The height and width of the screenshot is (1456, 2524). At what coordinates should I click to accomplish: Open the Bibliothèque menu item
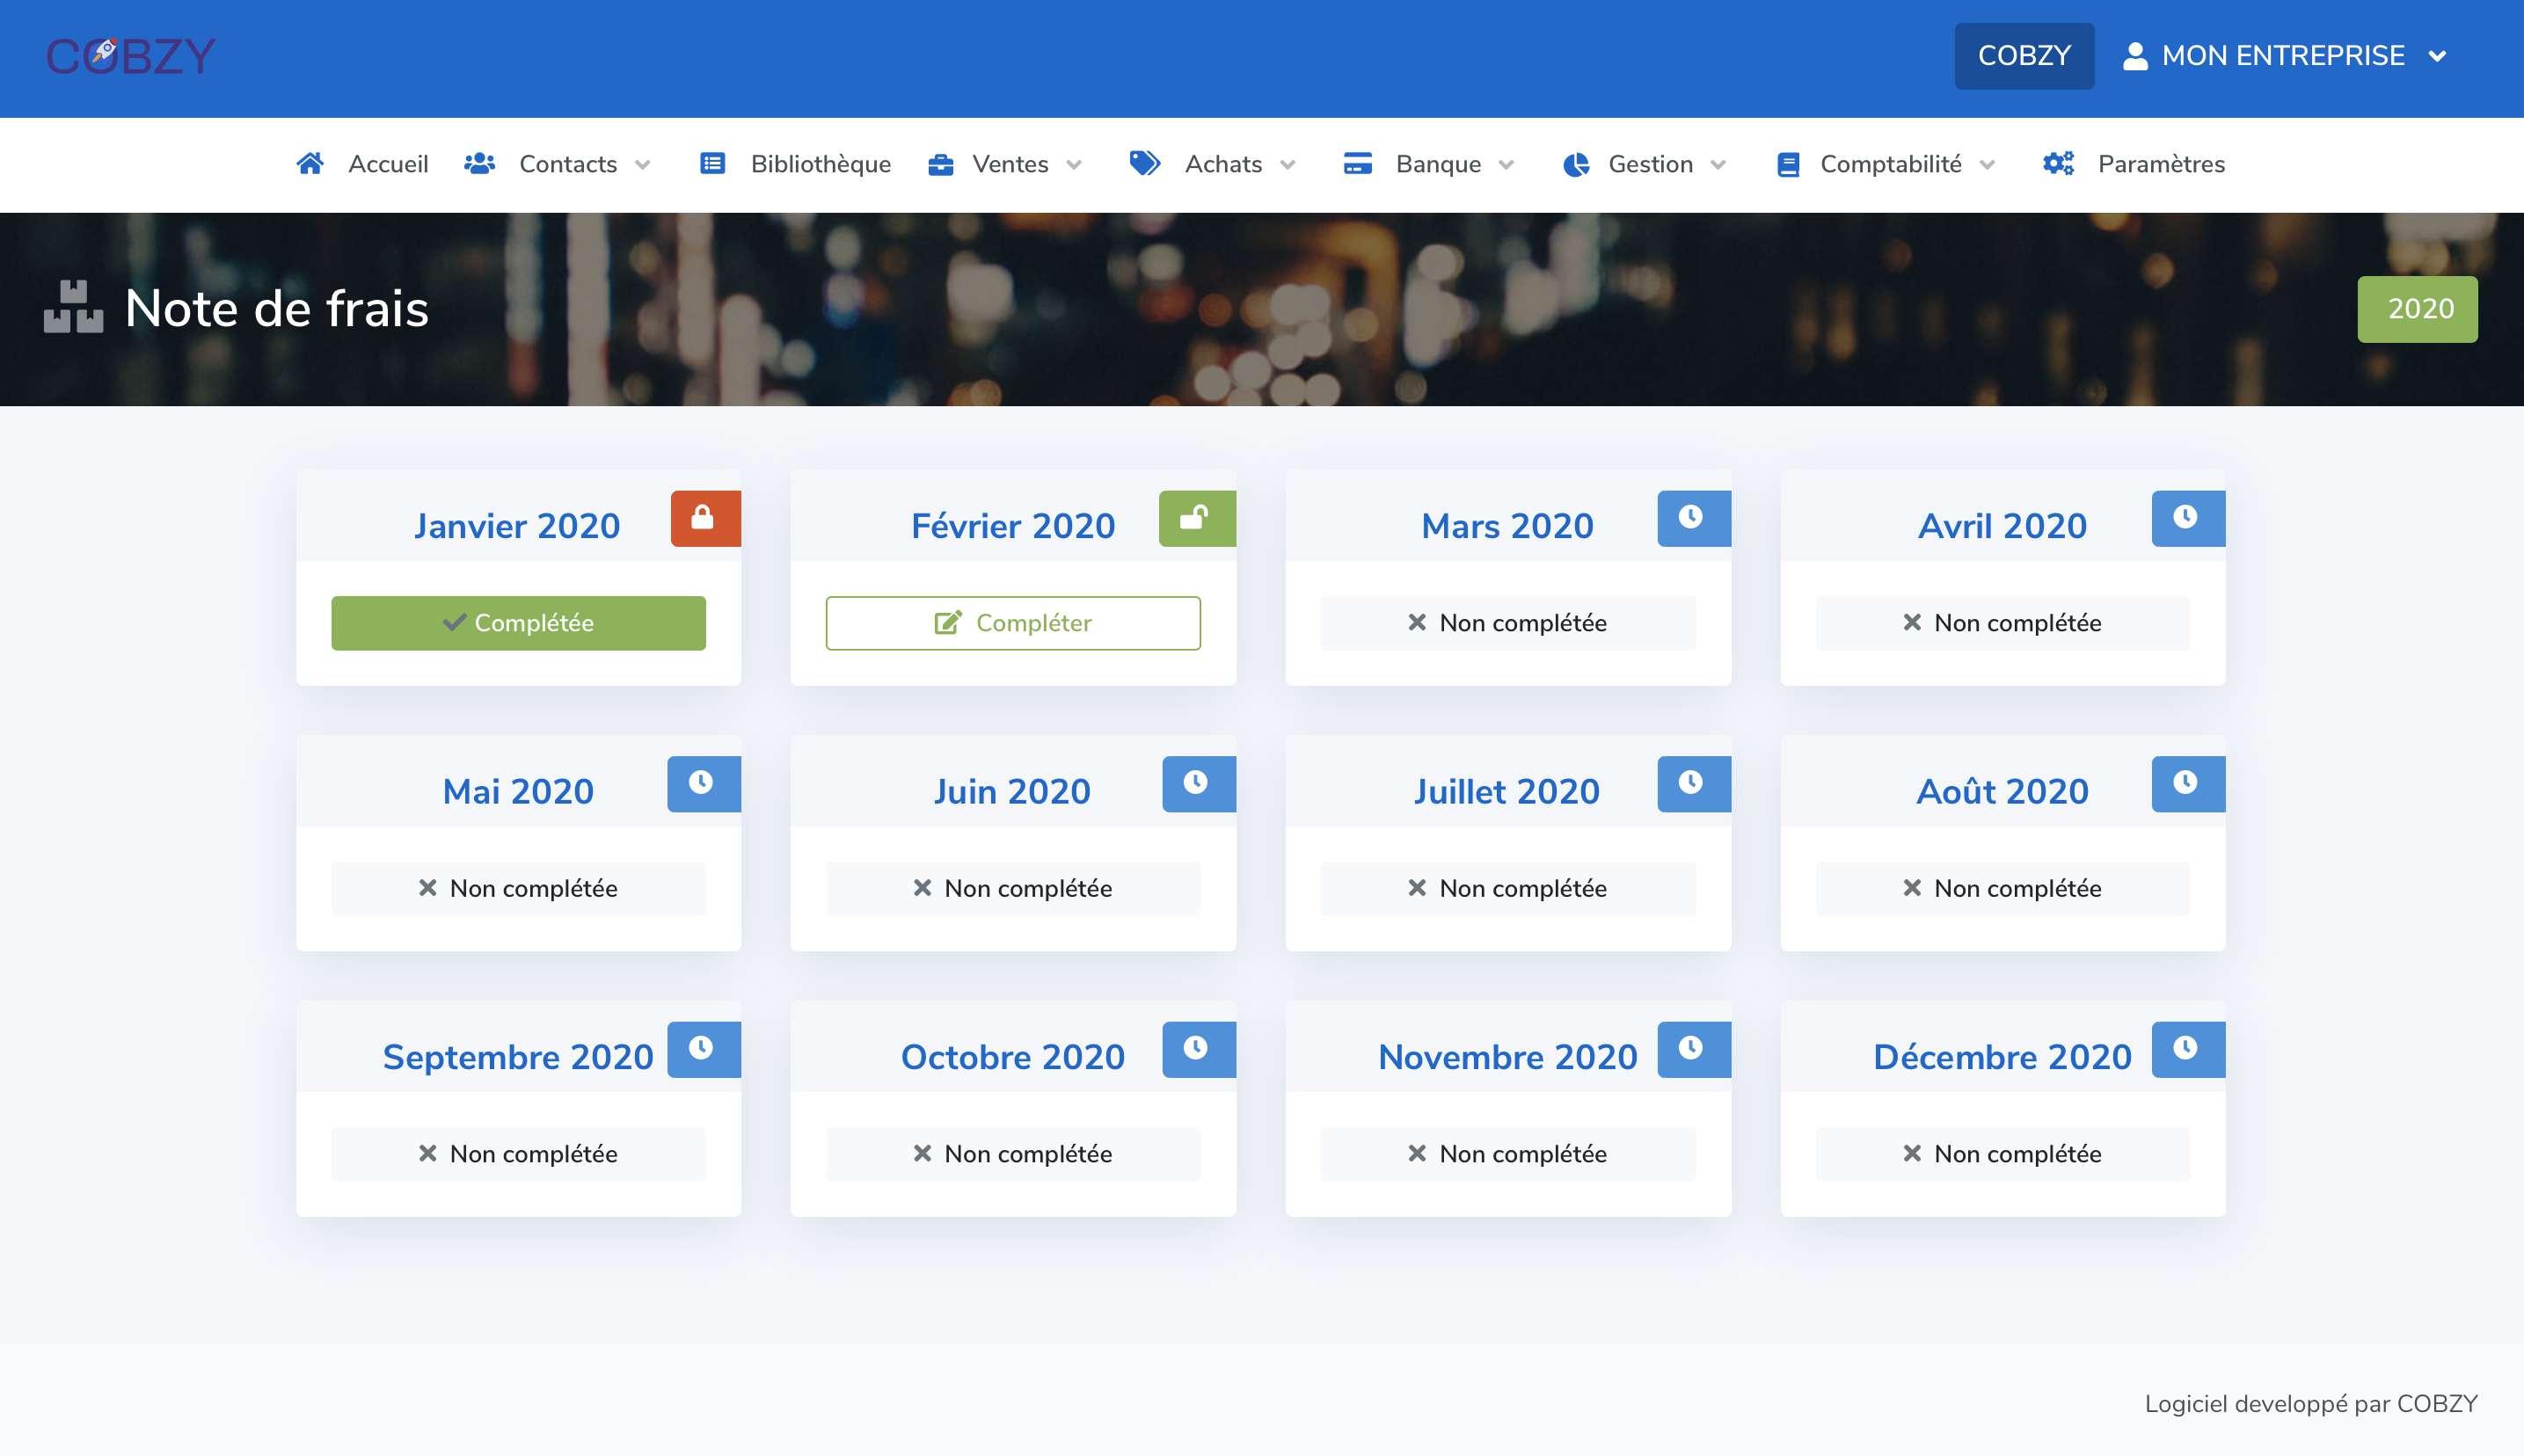820,164
